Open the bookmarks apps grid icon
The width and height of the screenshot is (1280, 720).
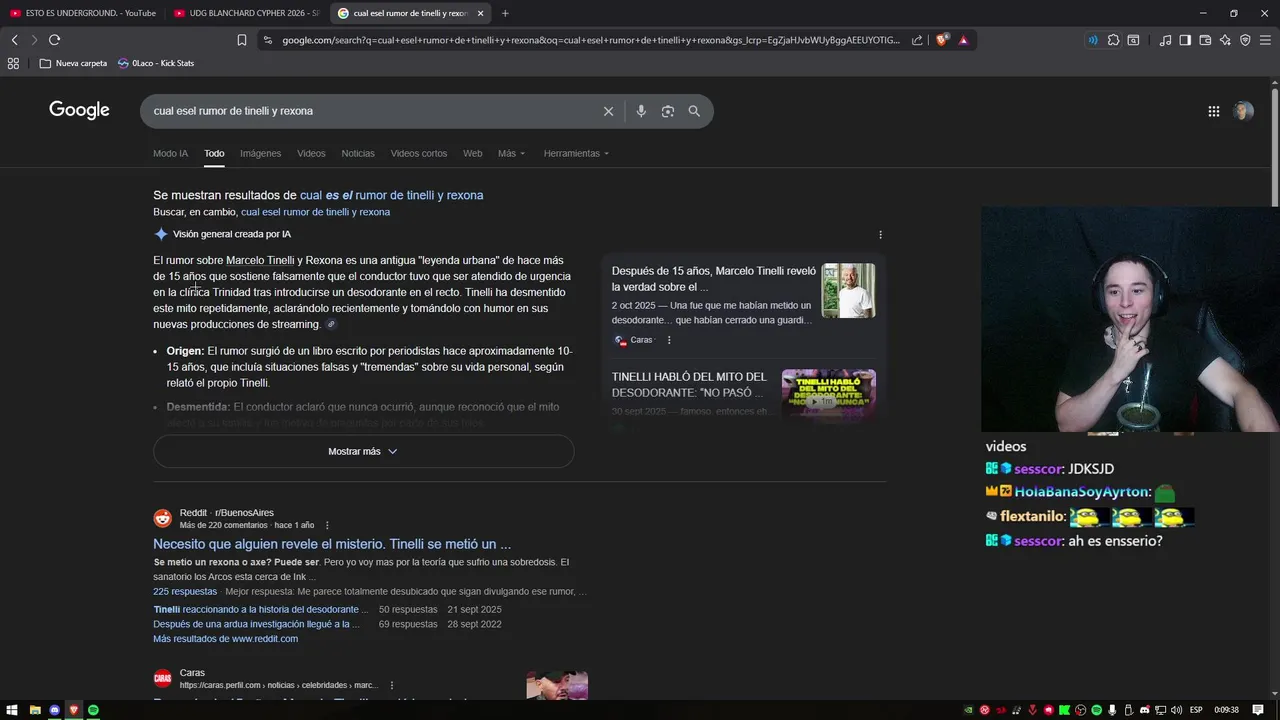point(13,63)
